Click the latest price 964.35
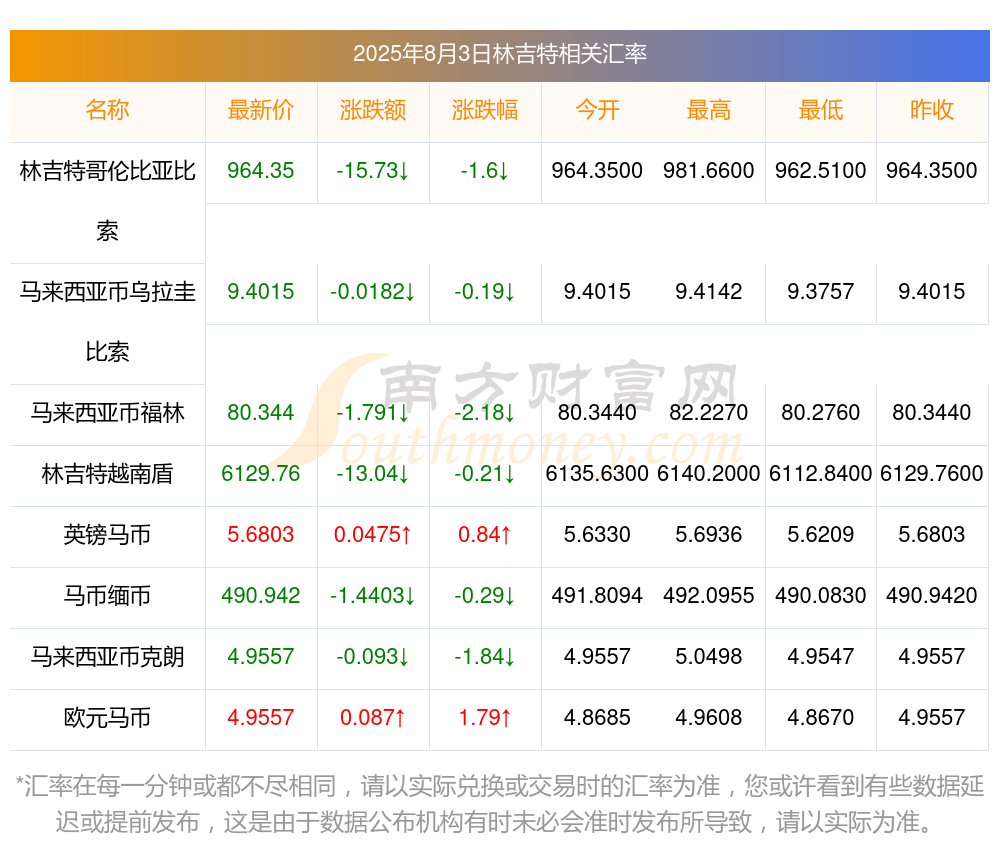This screenshot has width=1000, height=853. (x=261, y=171)
